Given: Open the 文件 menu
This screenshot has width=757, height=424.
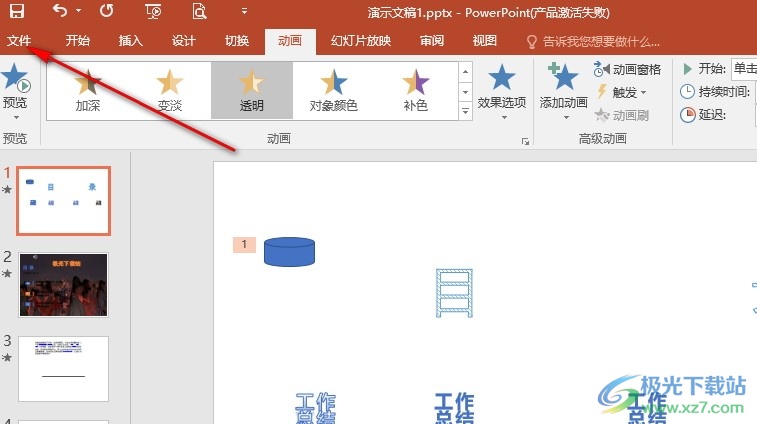Looking at the screenshot, I should click(x=19, y=41).
